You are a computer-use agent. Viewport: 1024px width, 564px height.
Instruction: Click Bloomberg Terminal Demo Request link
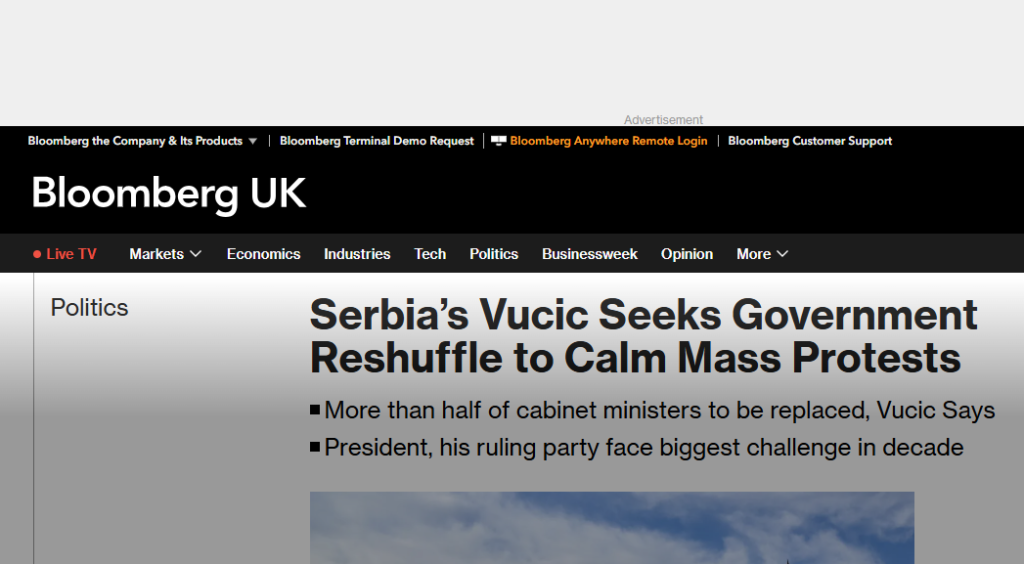pos(377,141)
